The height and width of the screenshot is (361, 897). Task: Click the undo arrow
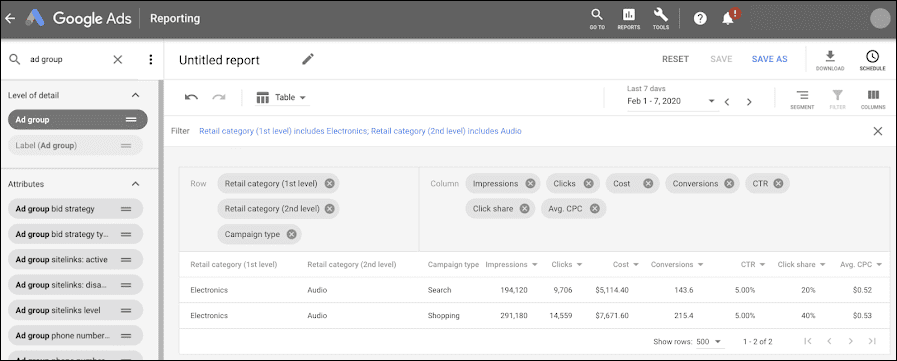click(191, 98)
